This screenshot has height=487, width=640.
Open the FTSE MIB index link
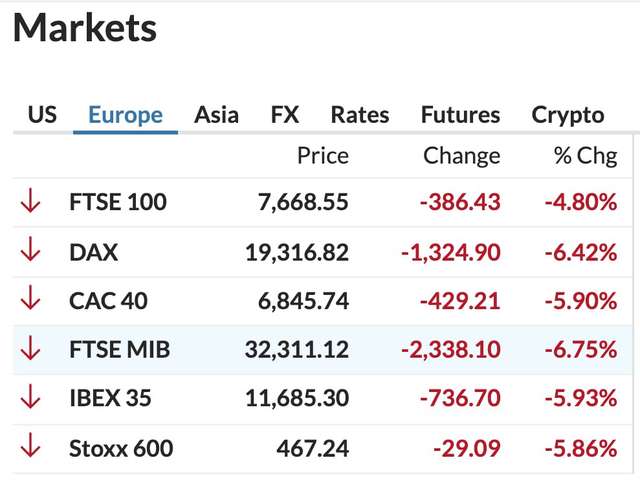click(x=120, y=349)
